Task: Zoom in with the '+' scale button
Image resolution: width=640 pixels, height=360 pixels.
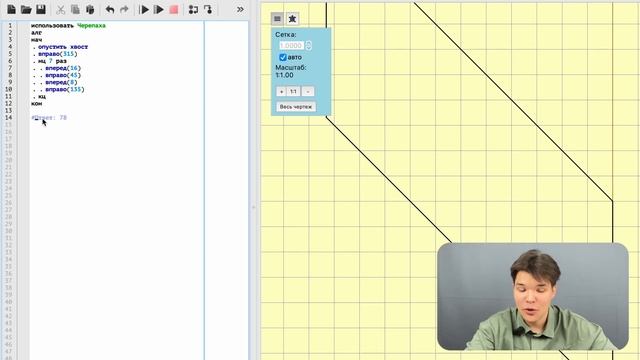Action: click(x=281, y=91)
